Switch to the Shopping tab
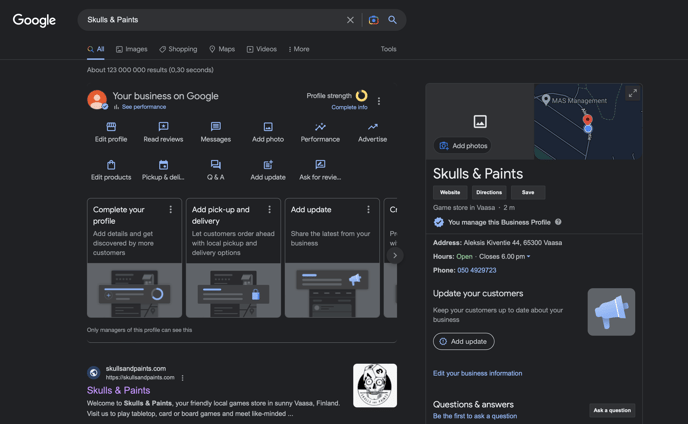The height and width of the screenshot is (424, 688). coord(178,49)
